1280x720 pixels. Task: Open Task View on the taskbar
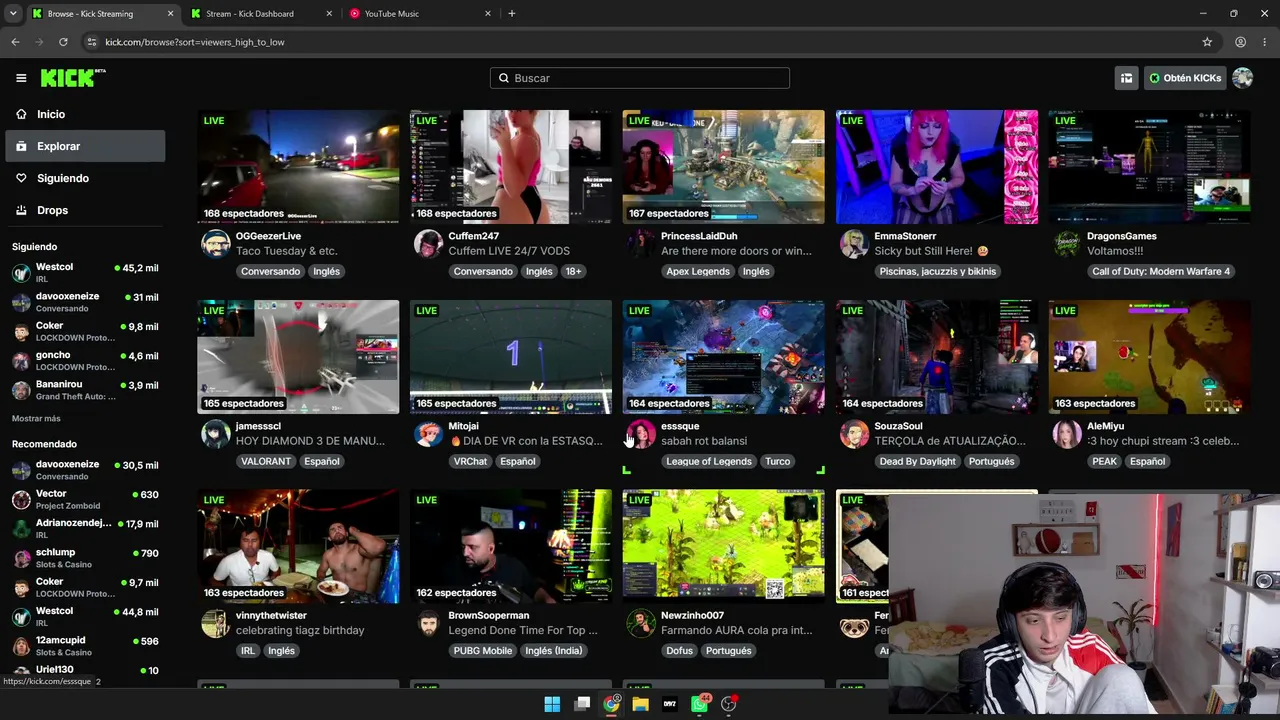tap(582, 704)
